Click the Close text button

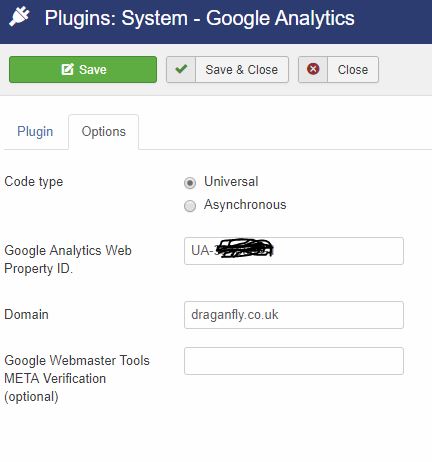tap(353, 70)
